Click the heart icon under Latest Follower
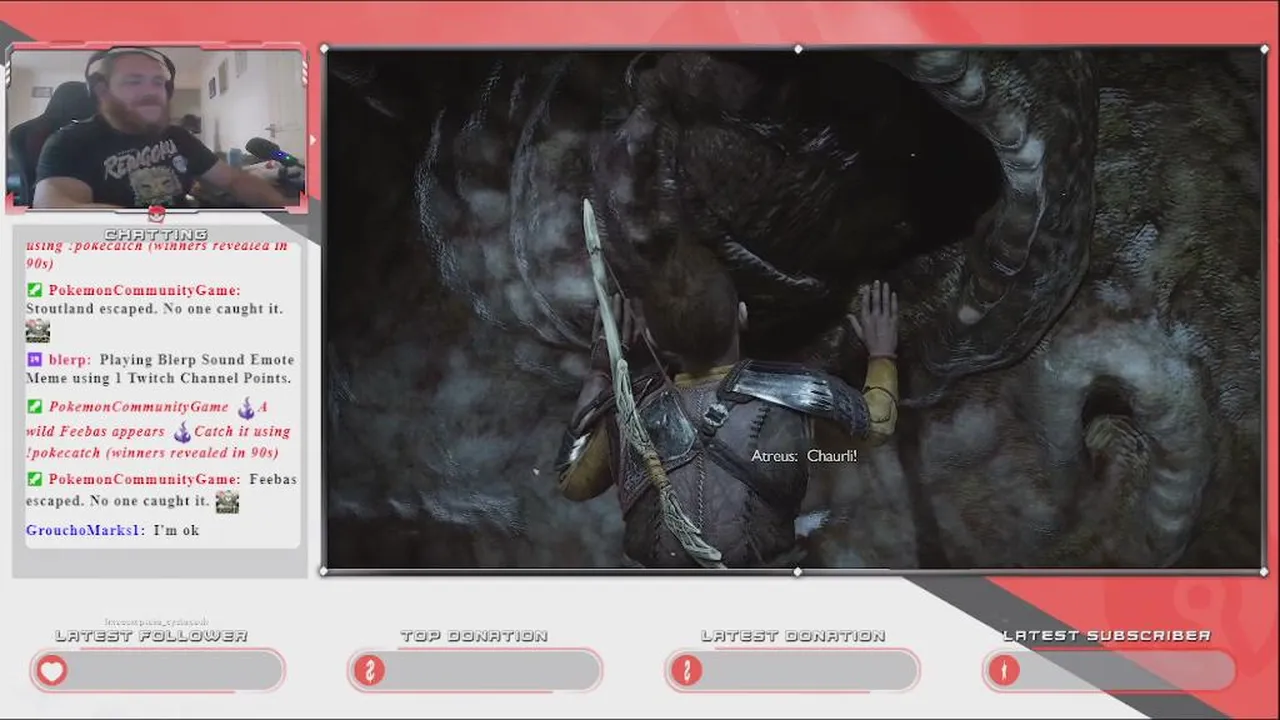Screen dimensions: 1280x720 click(52, 671)
